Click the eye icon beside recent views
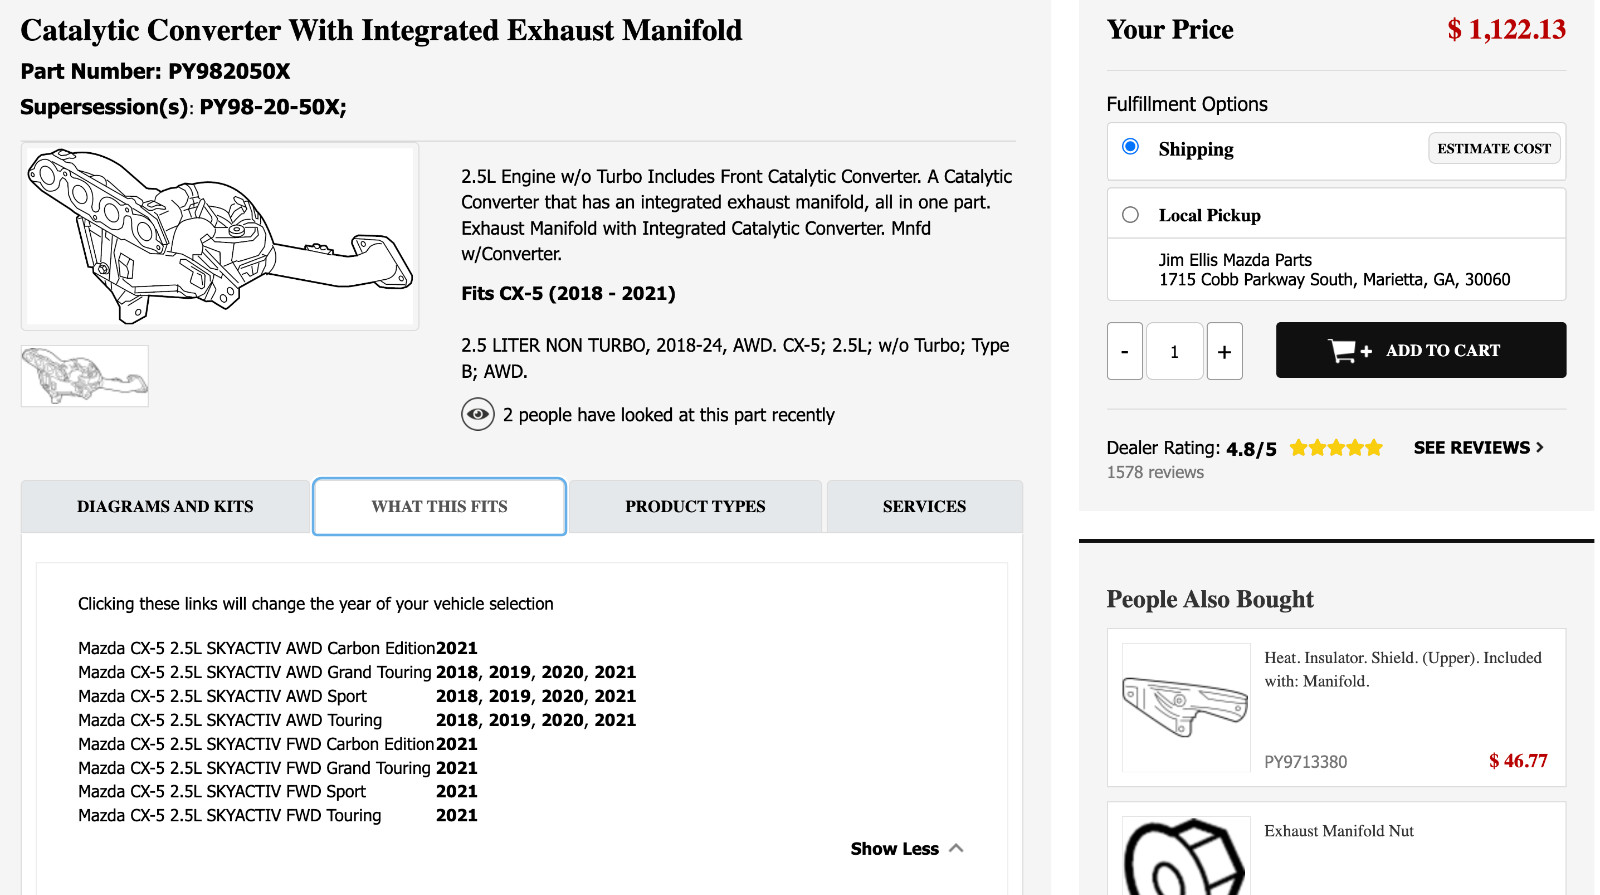Image resolution: width=1600 pixels, height=895 pixels. (478, 414)
